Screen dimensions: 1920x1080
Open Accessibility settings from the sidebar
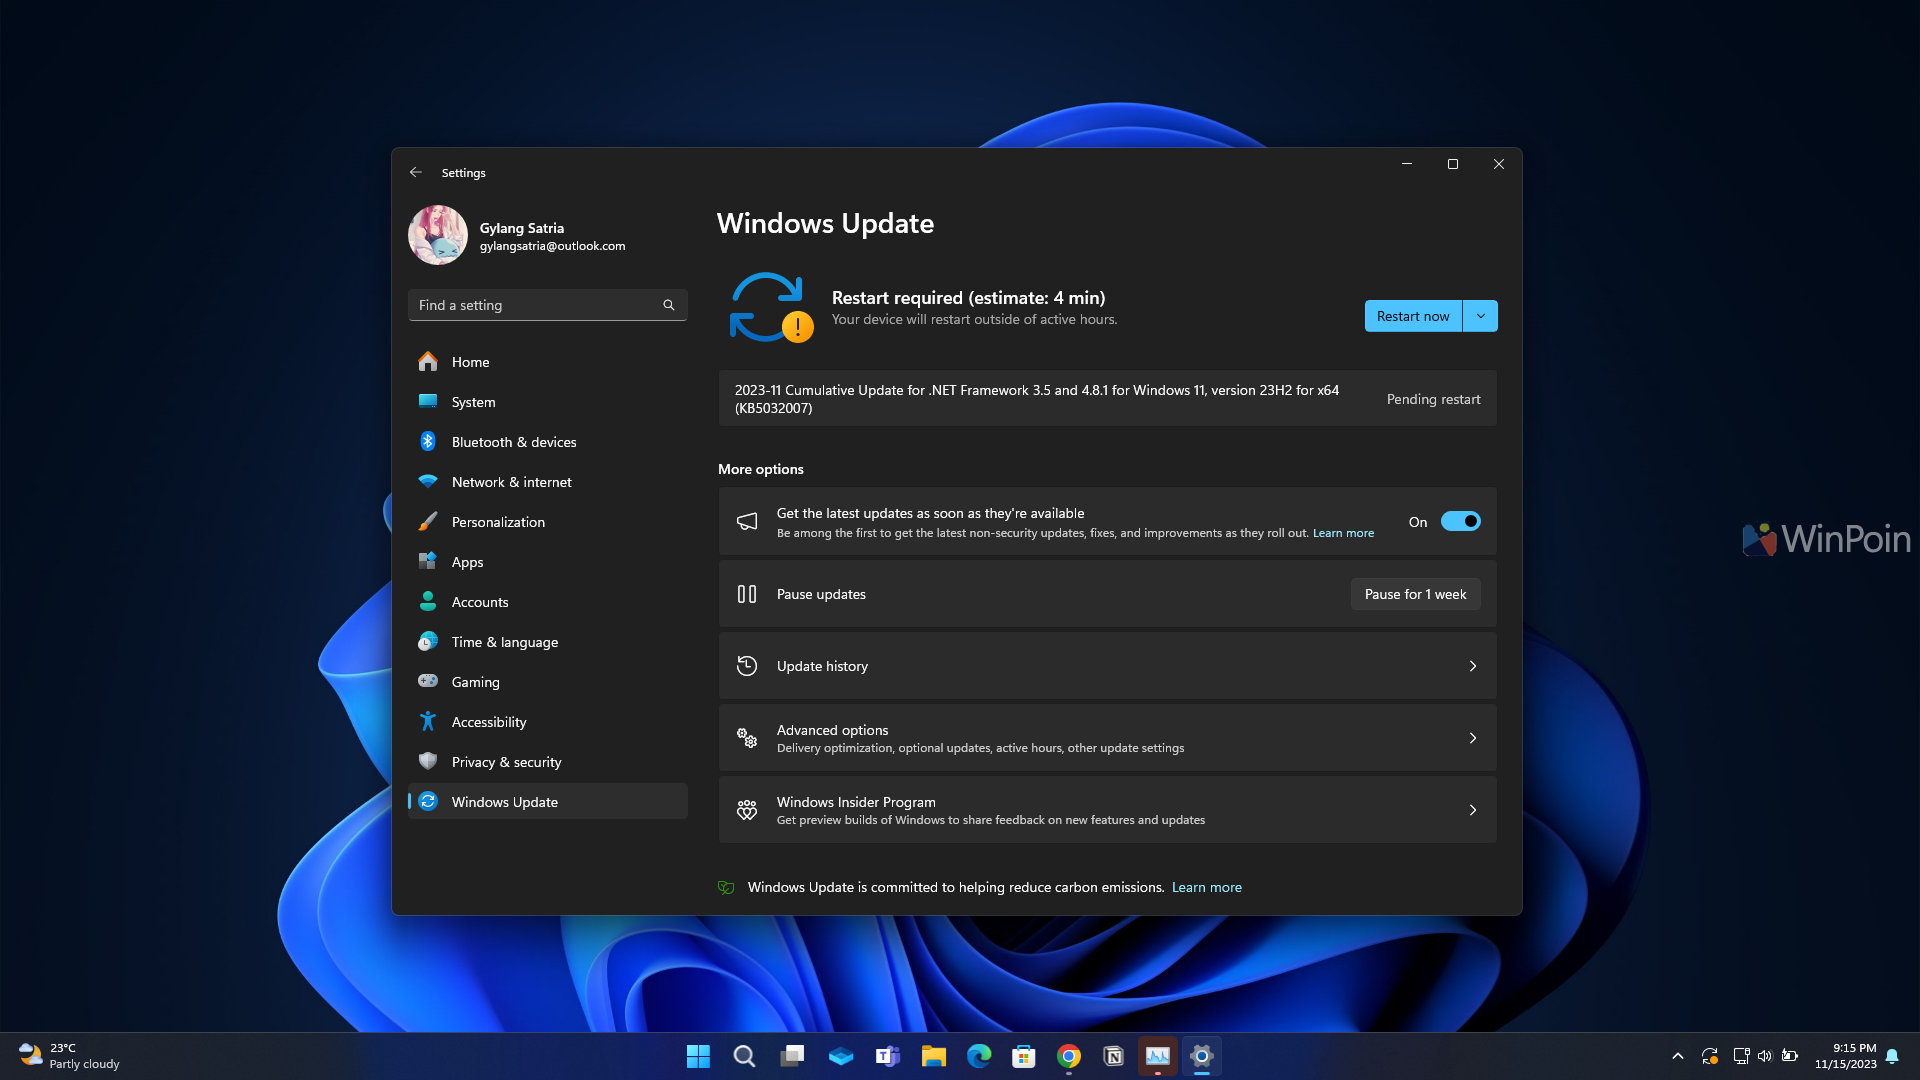point(488,722)
